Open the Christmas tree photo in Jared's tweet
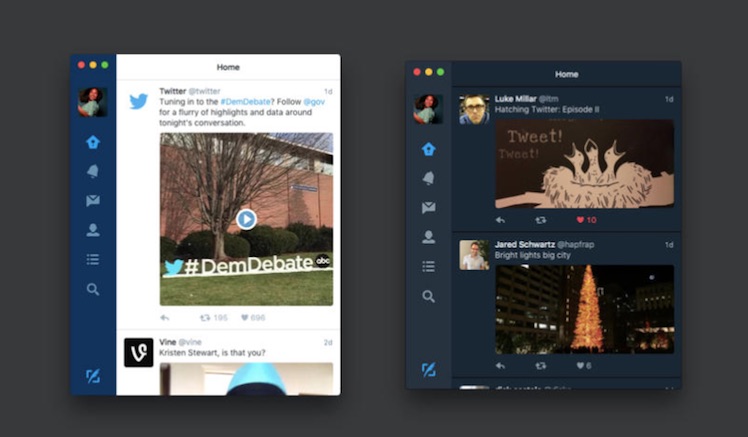 point(584,308)
